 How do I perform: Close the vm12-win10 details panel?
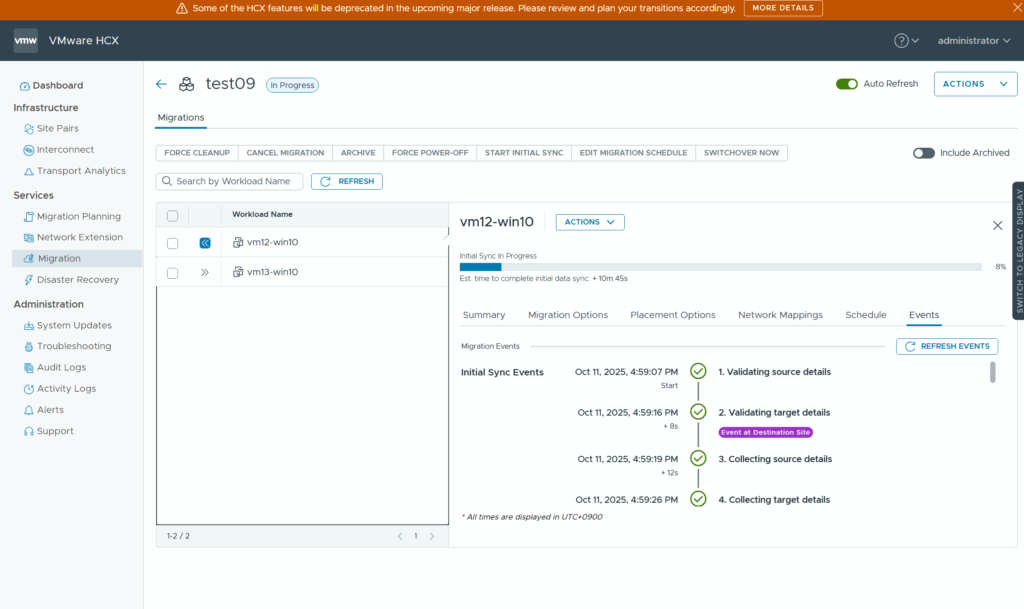pyautogui.click(x=997, y=225)
